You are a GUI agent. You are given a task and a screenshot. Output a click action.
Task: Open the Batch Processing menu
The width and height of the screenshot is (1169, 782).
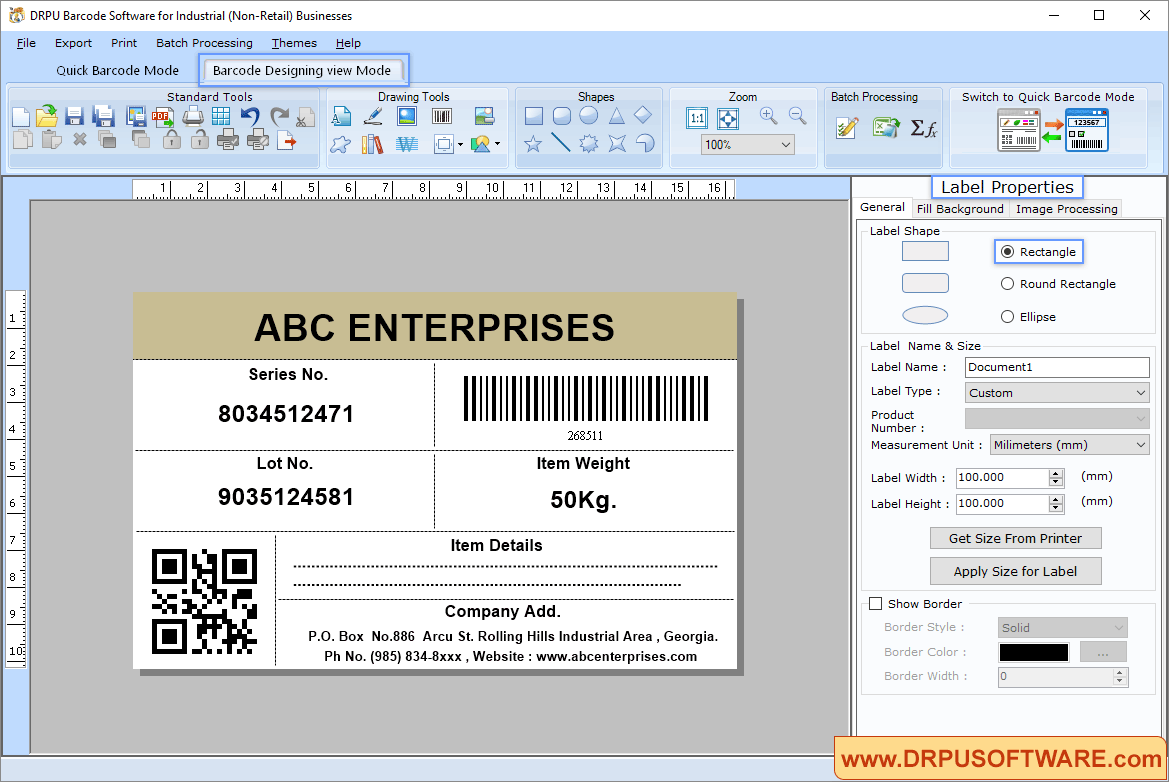[x=204, y=43]
